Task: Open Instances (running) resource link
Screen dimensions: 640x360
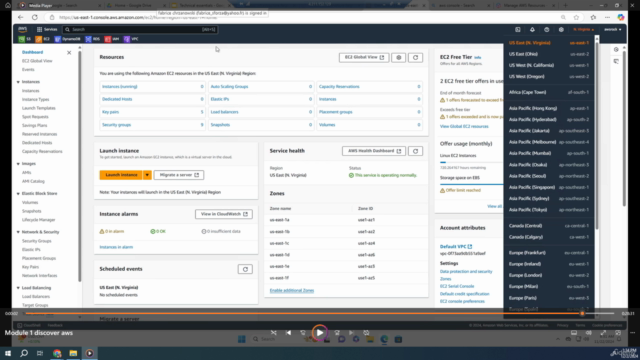Action: click(120, 87)
